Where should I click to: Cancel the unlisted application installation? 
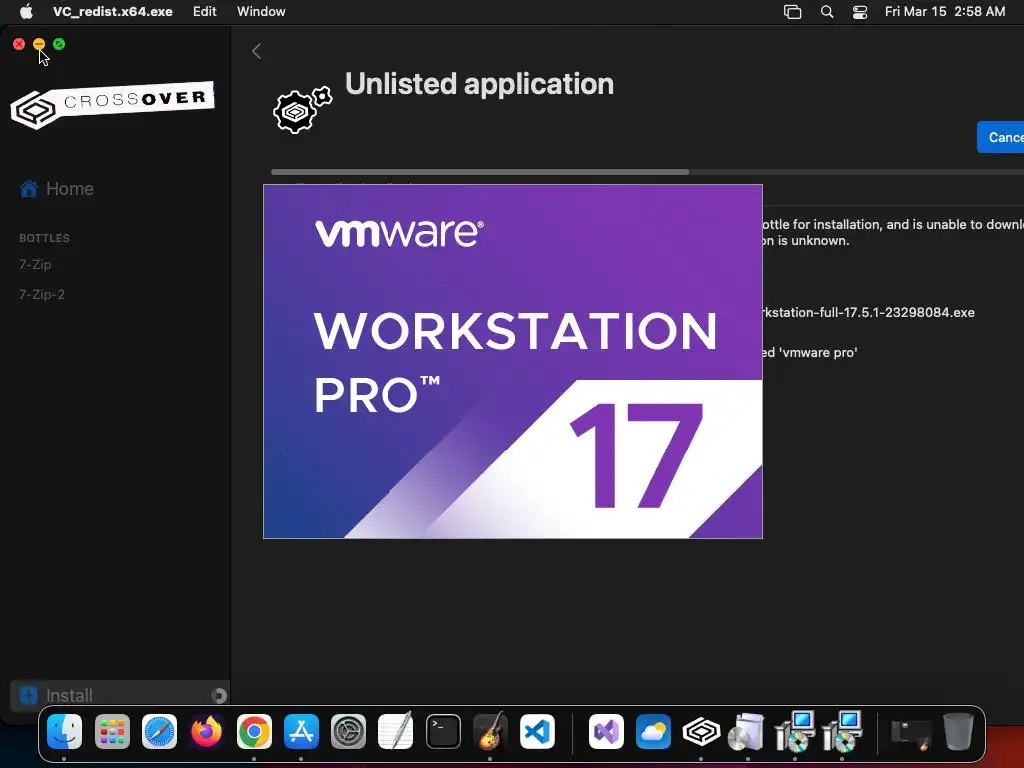1001,137
